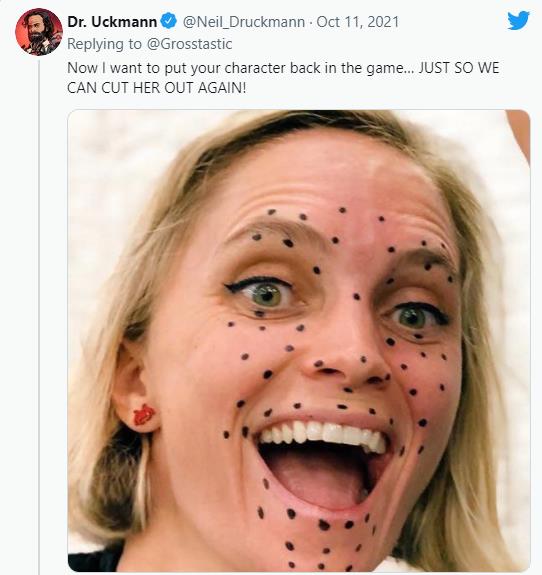Click the words 'JUST SO WE'
Screen dimensions: 542x575
tap(459, 68)
